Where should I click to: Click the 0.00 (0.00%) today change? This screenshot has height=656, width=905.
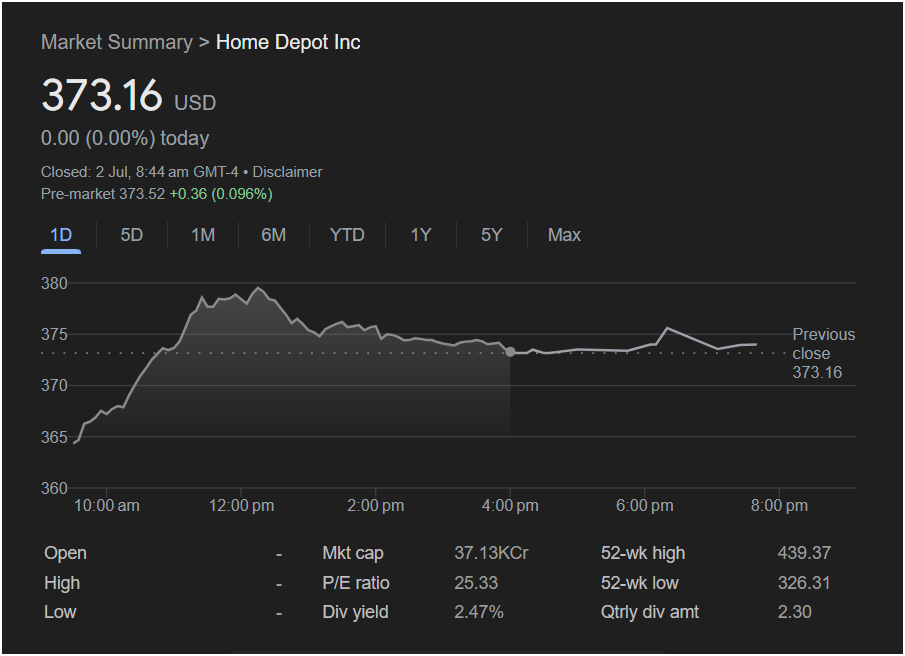pyautogui.click(x=125, y=138)
